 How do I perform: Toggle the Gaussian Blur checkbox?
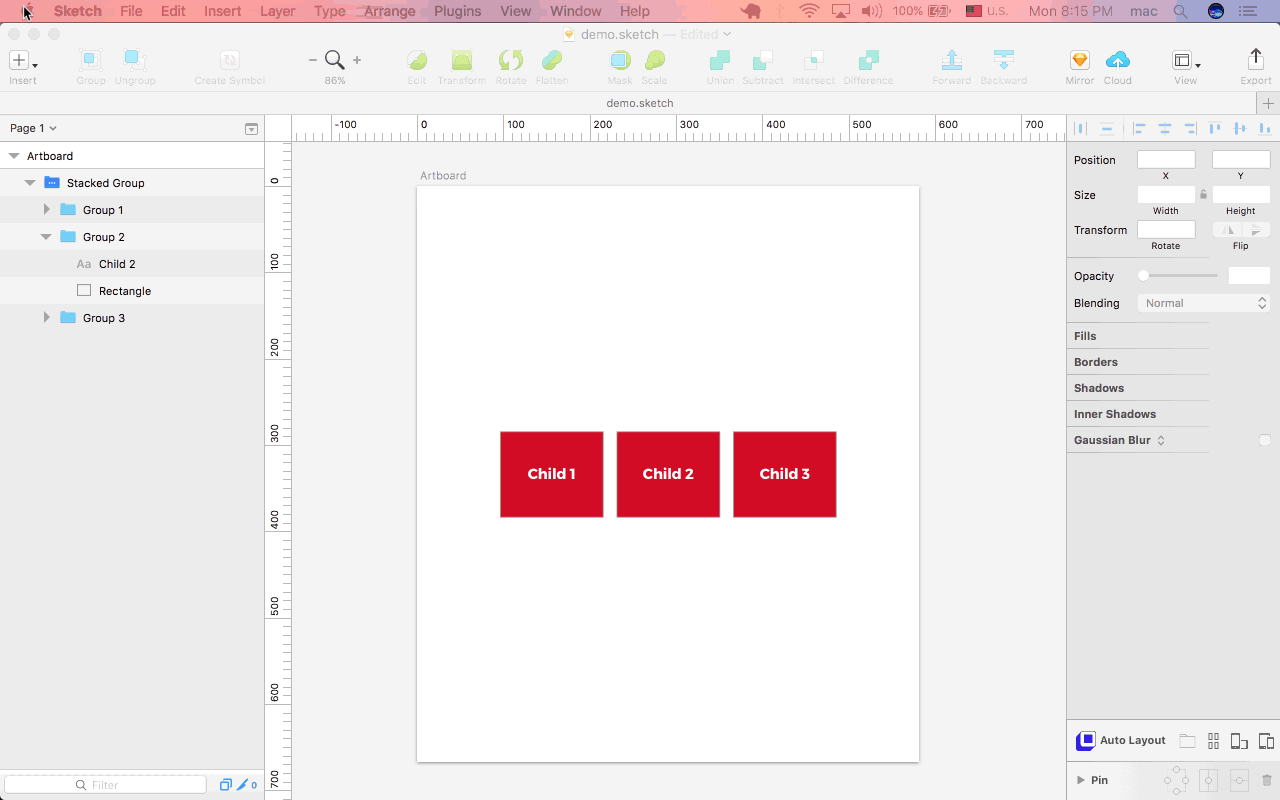coord(1265,440)
